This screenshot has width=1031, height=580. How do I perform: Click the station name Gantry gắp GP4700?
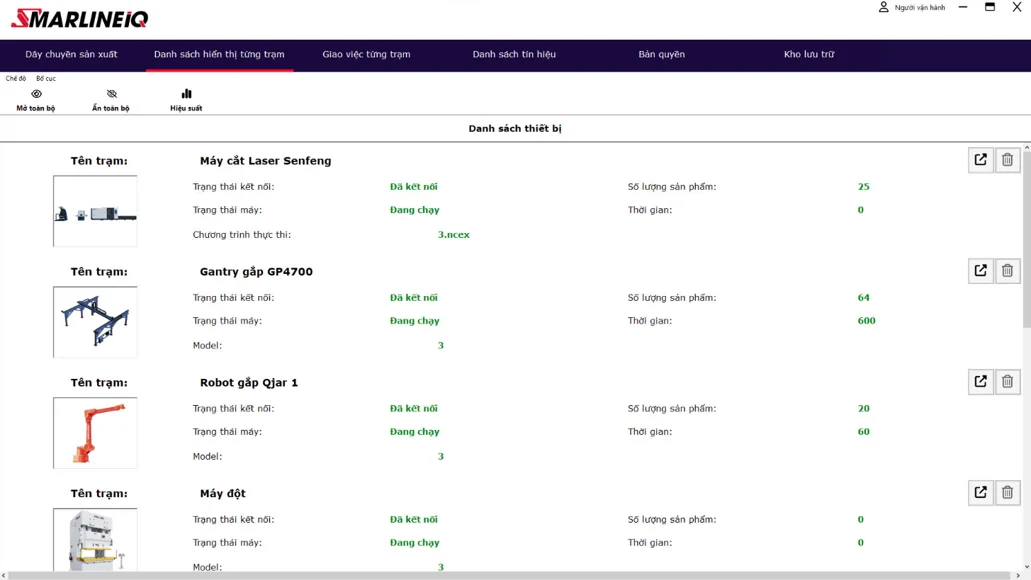(x=256, y=272)
